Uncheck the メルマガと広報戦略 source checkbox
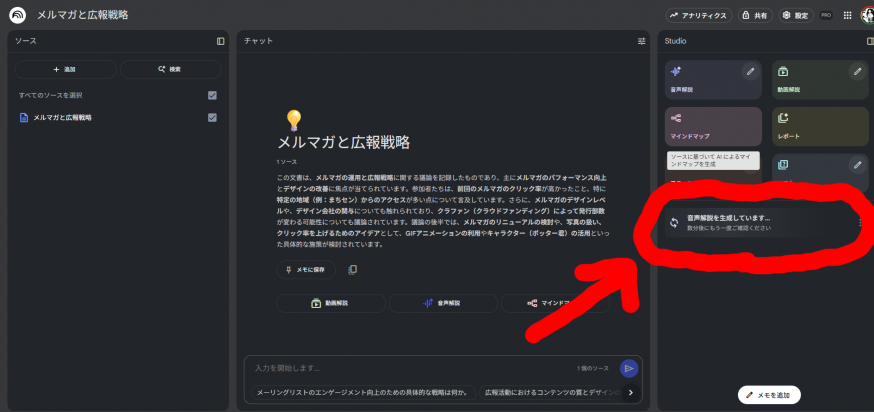The height and width of the screenshot is (412, 874). coord(212,117)
